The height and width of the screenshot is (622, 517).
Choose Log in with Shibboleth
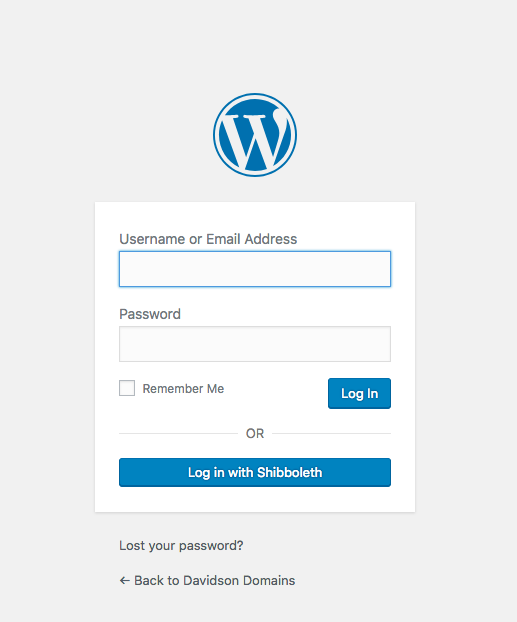click(255, 472)
